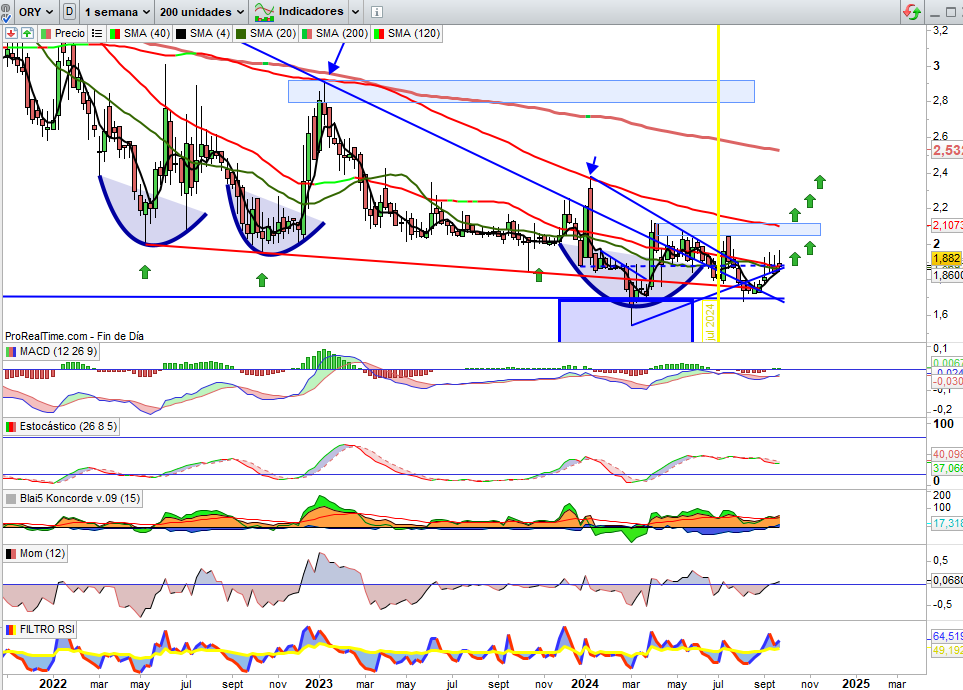The image size is (963, 690).
Task: Click the red-green refresh arrows icon
Action: pyautogui.click(x=912, y=12)
